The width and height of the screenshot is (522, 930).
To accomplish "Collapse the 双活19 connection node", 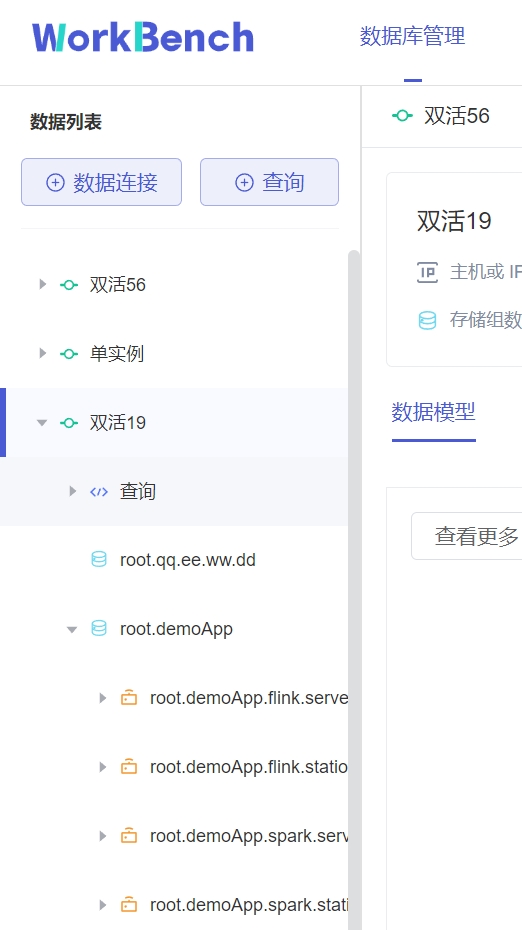I will (42, 423).
